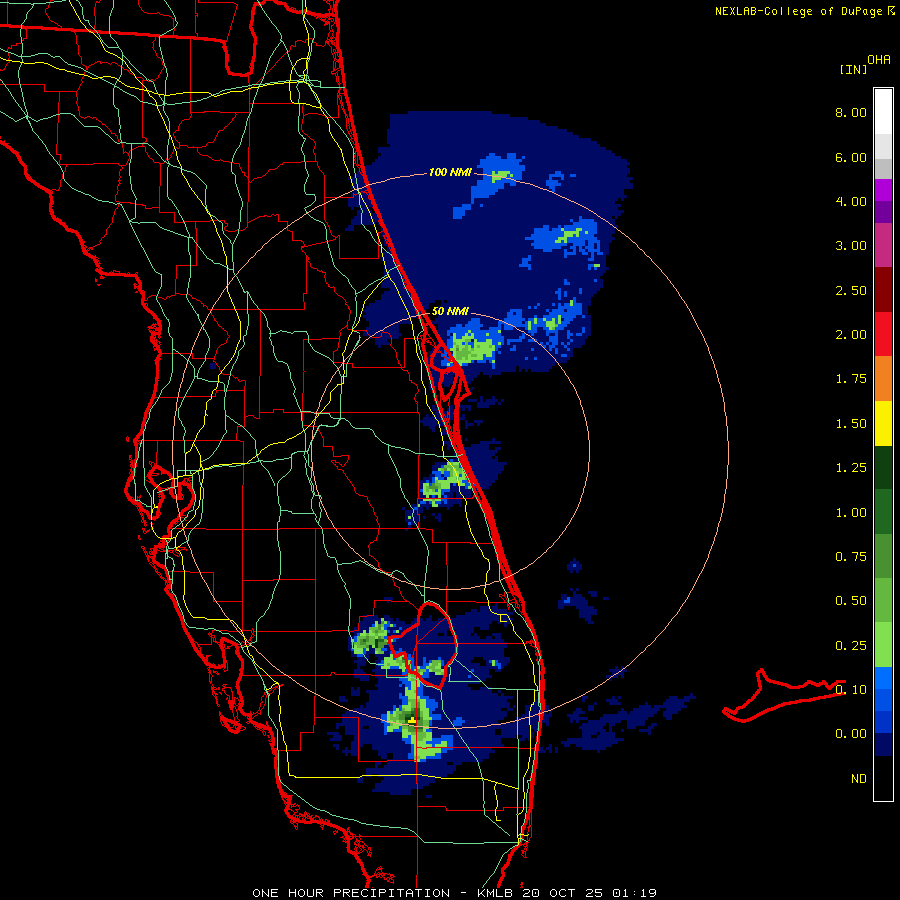Viewport: 900px width, 900px height.
Task: Click the 0.25 legend value
Action: [x=851, y=646]
